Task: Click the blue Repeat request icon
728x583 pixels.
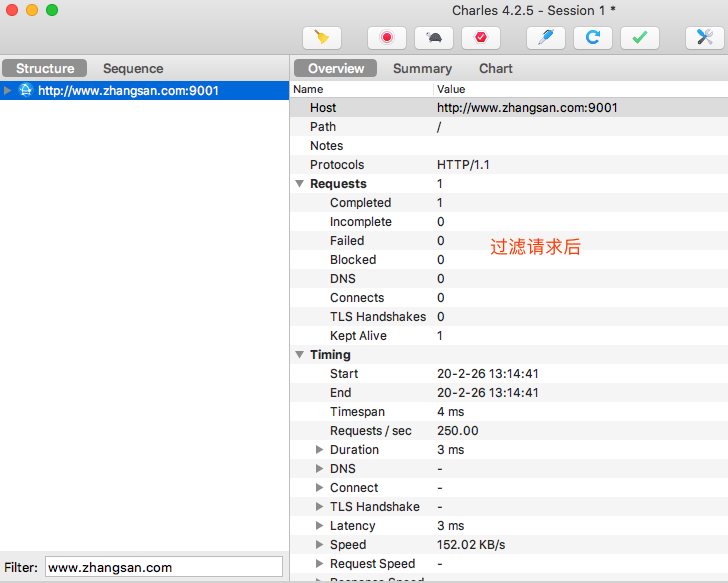Action: 593,38
